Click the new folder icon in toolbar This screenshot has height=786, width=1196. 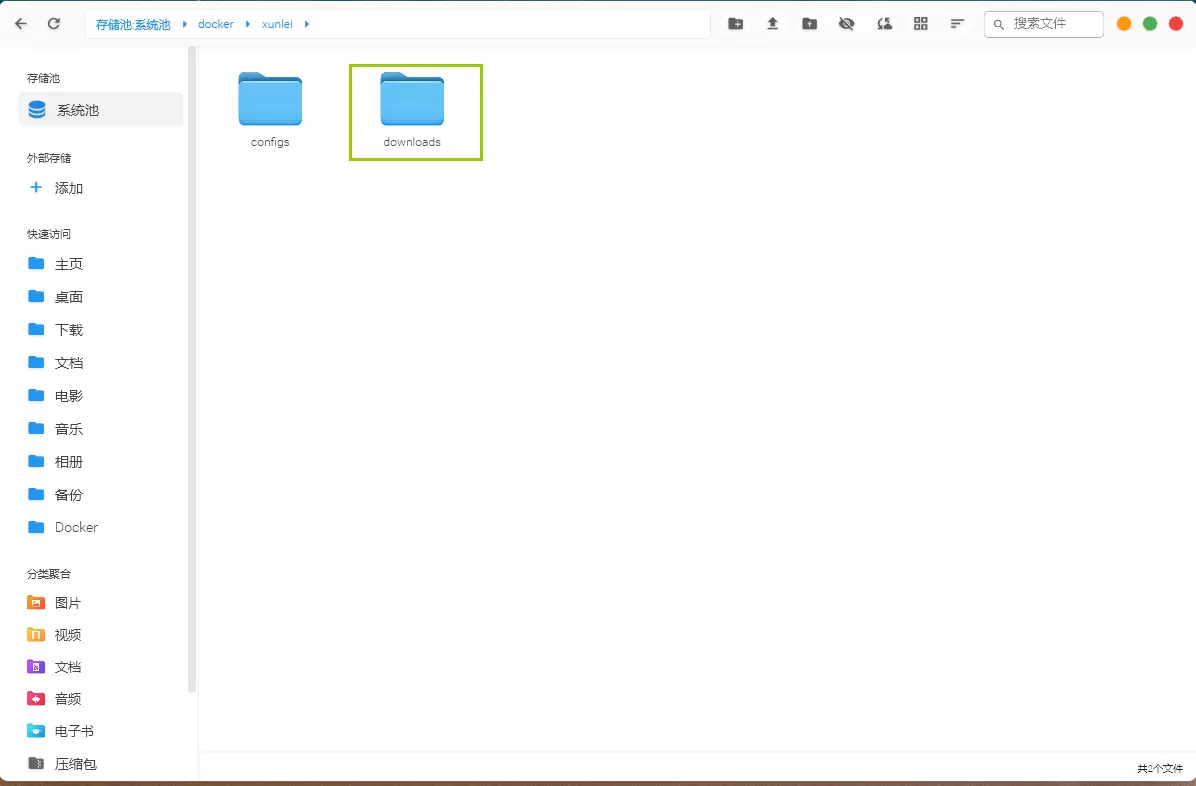(735, 24)
